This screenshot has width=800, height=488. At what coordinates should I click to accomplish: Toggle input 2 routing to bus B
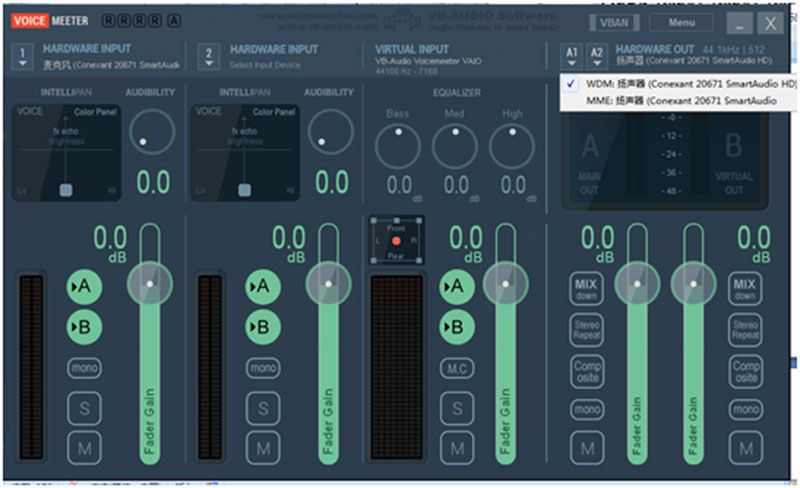click(263, 327)
